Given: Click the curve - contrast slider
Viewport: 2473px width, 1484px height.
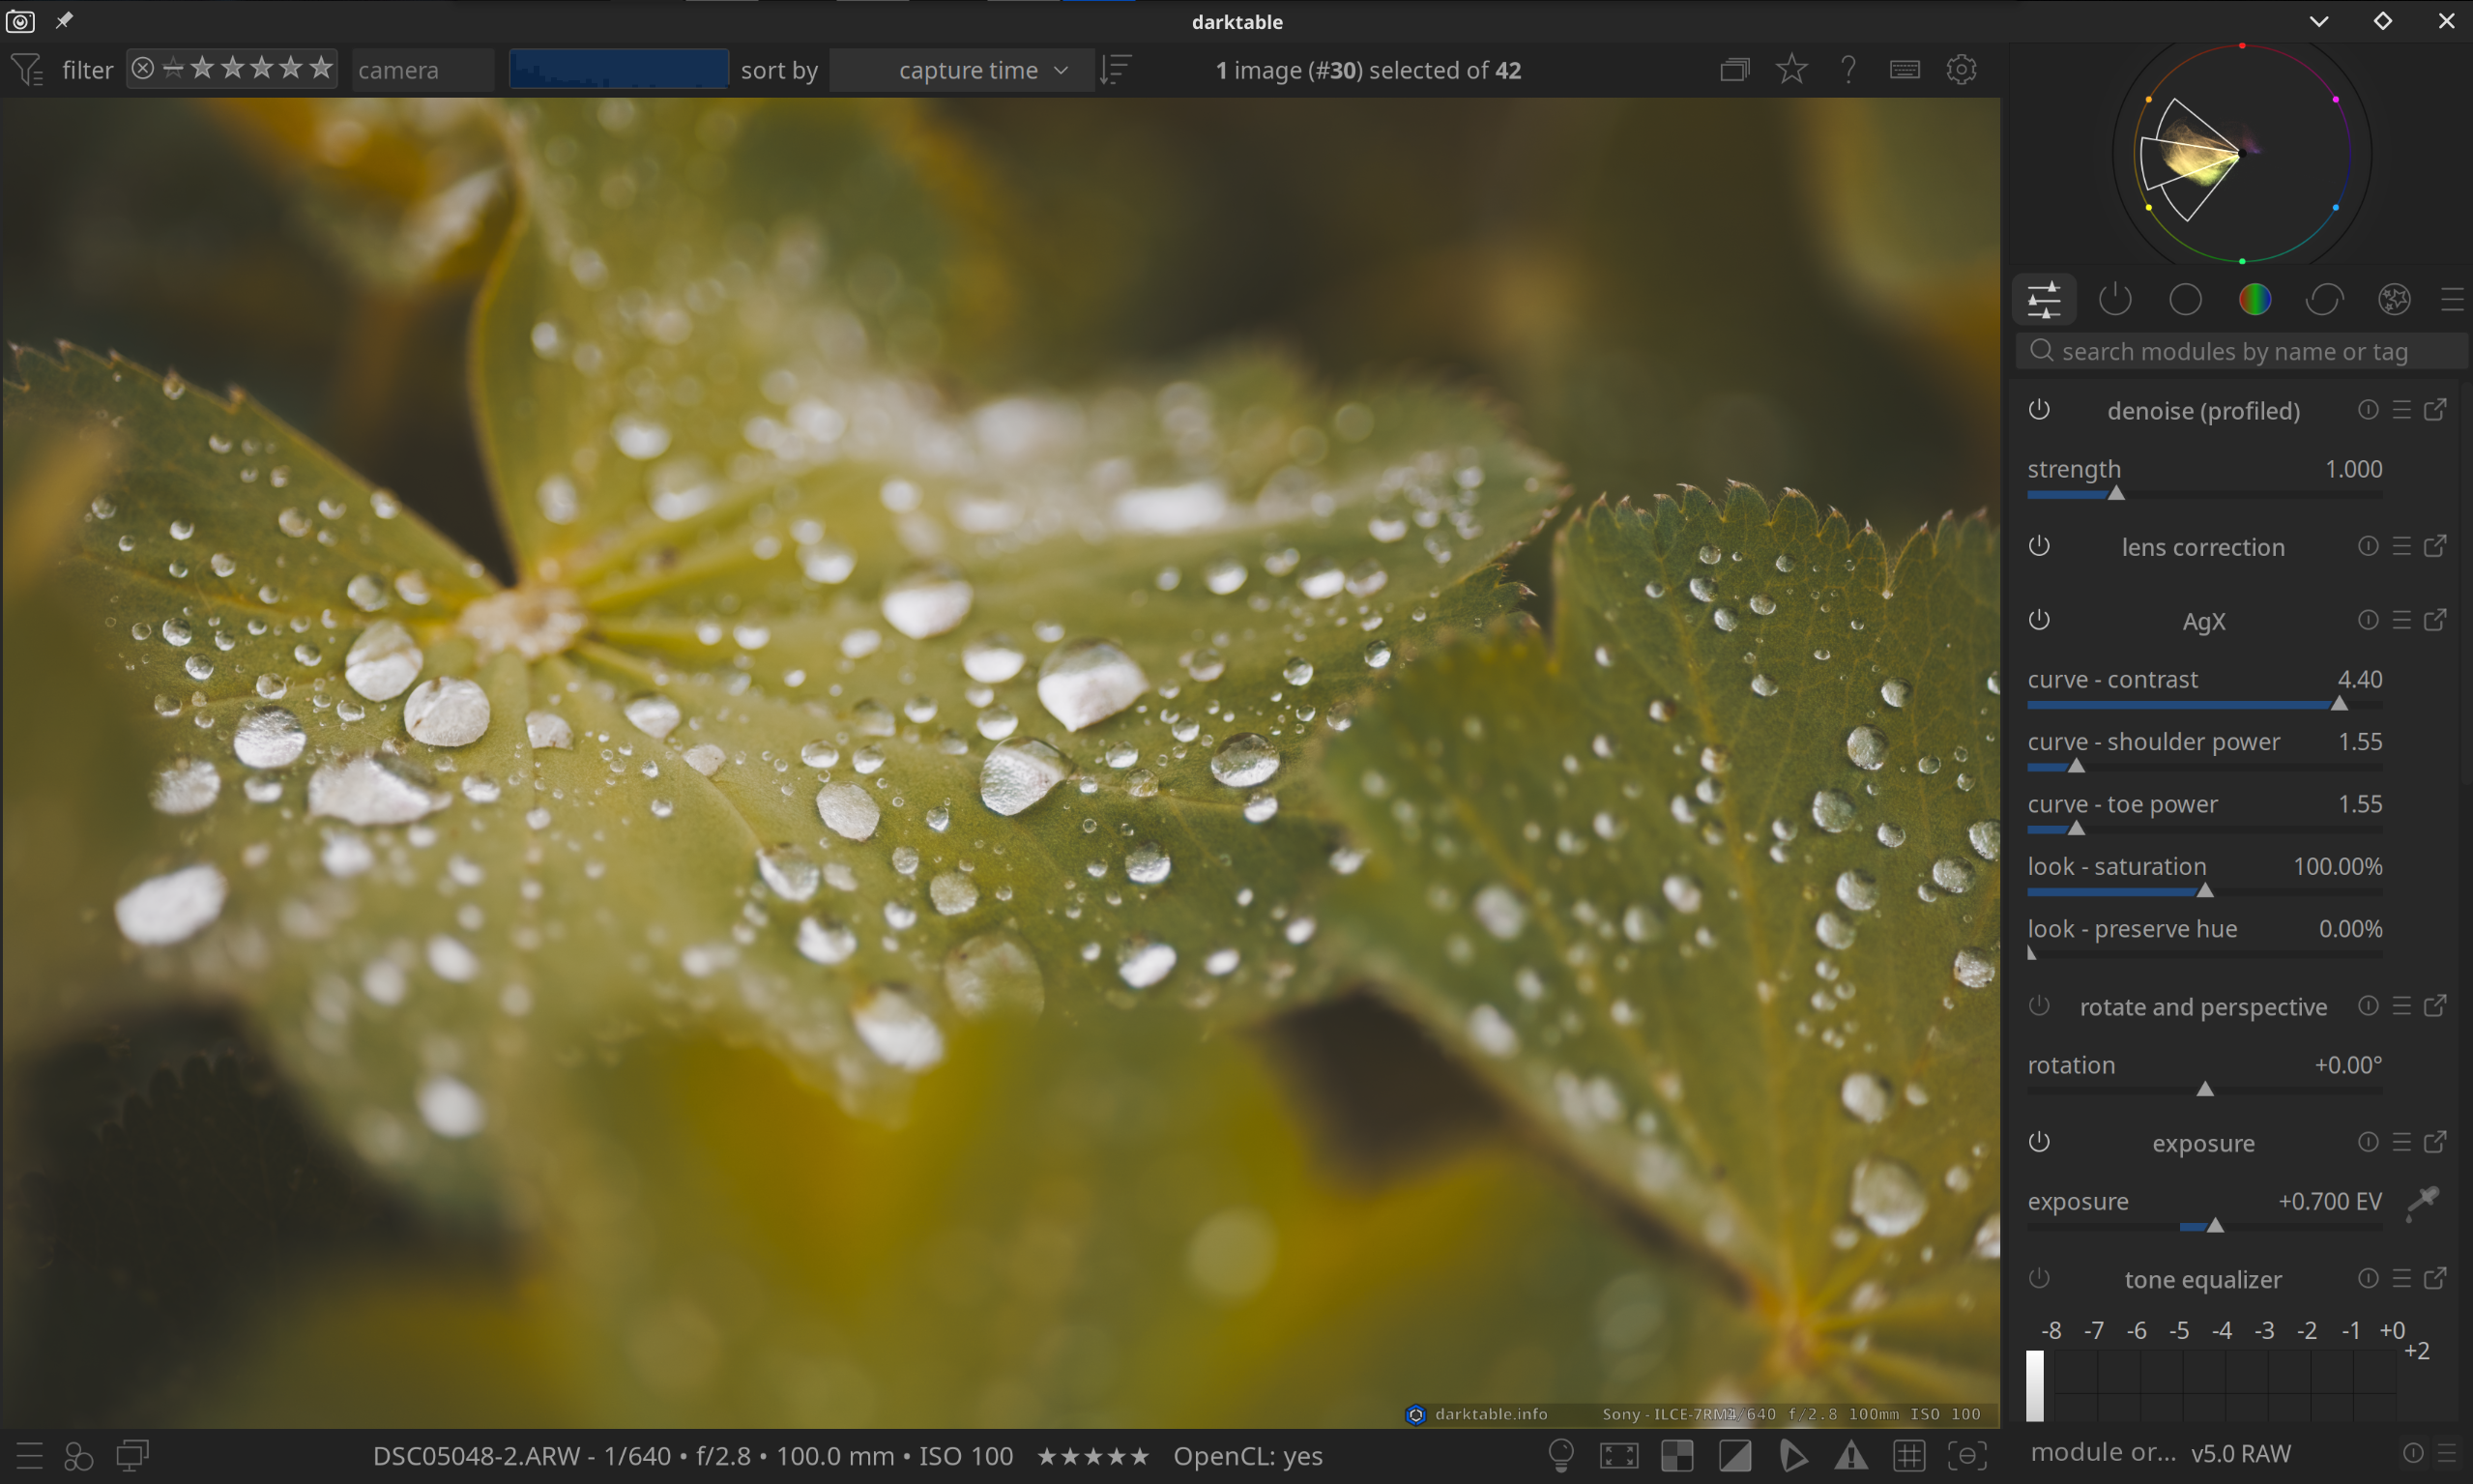Looking at the screenshot, I should coord(2203,703).
